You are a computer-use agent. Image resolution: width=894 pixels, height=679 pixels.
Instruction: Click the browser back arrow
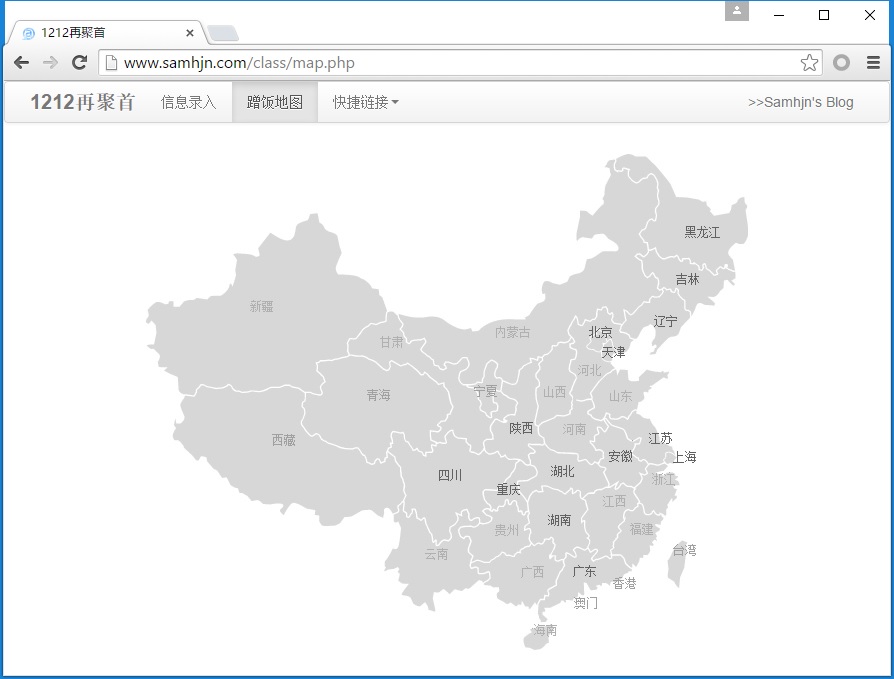pyautogui.click(x=21, y=63)
